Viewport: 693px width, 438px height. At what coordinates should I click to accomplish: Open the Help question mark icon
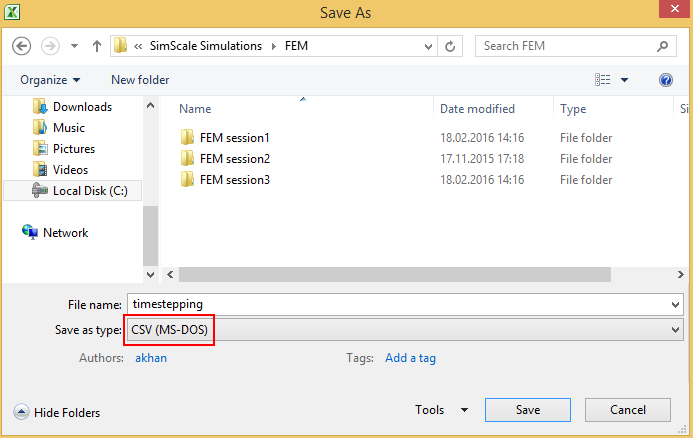[666, 80]
